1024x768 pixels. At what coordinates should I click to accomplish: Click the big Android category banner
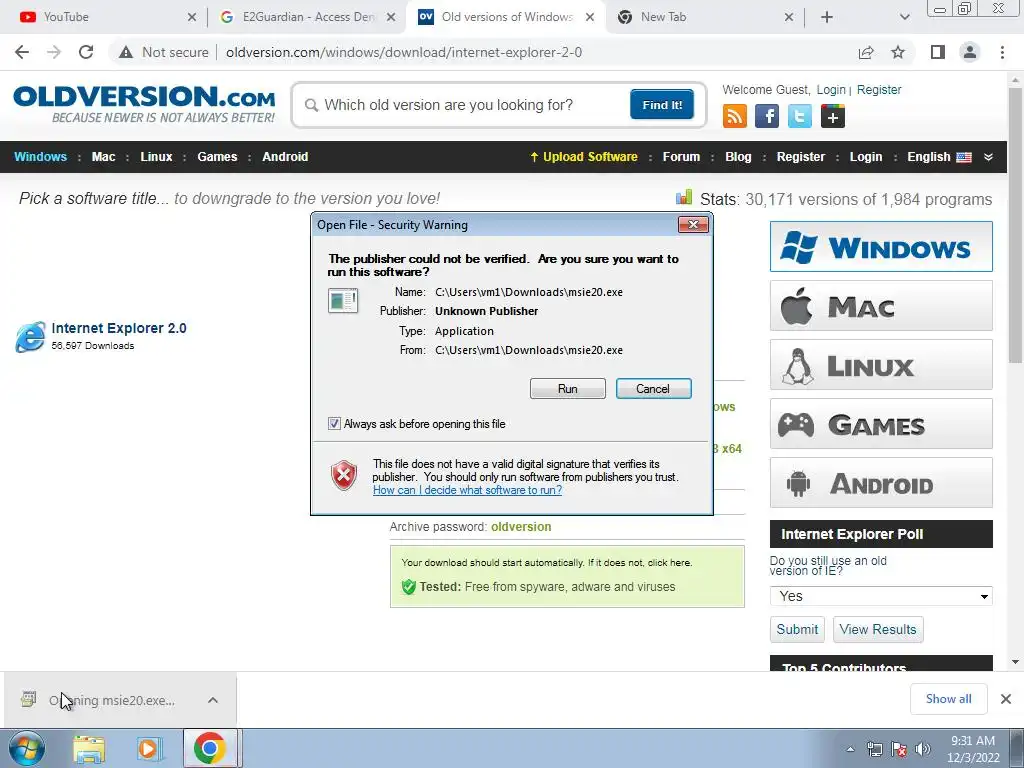coord(881,483)
